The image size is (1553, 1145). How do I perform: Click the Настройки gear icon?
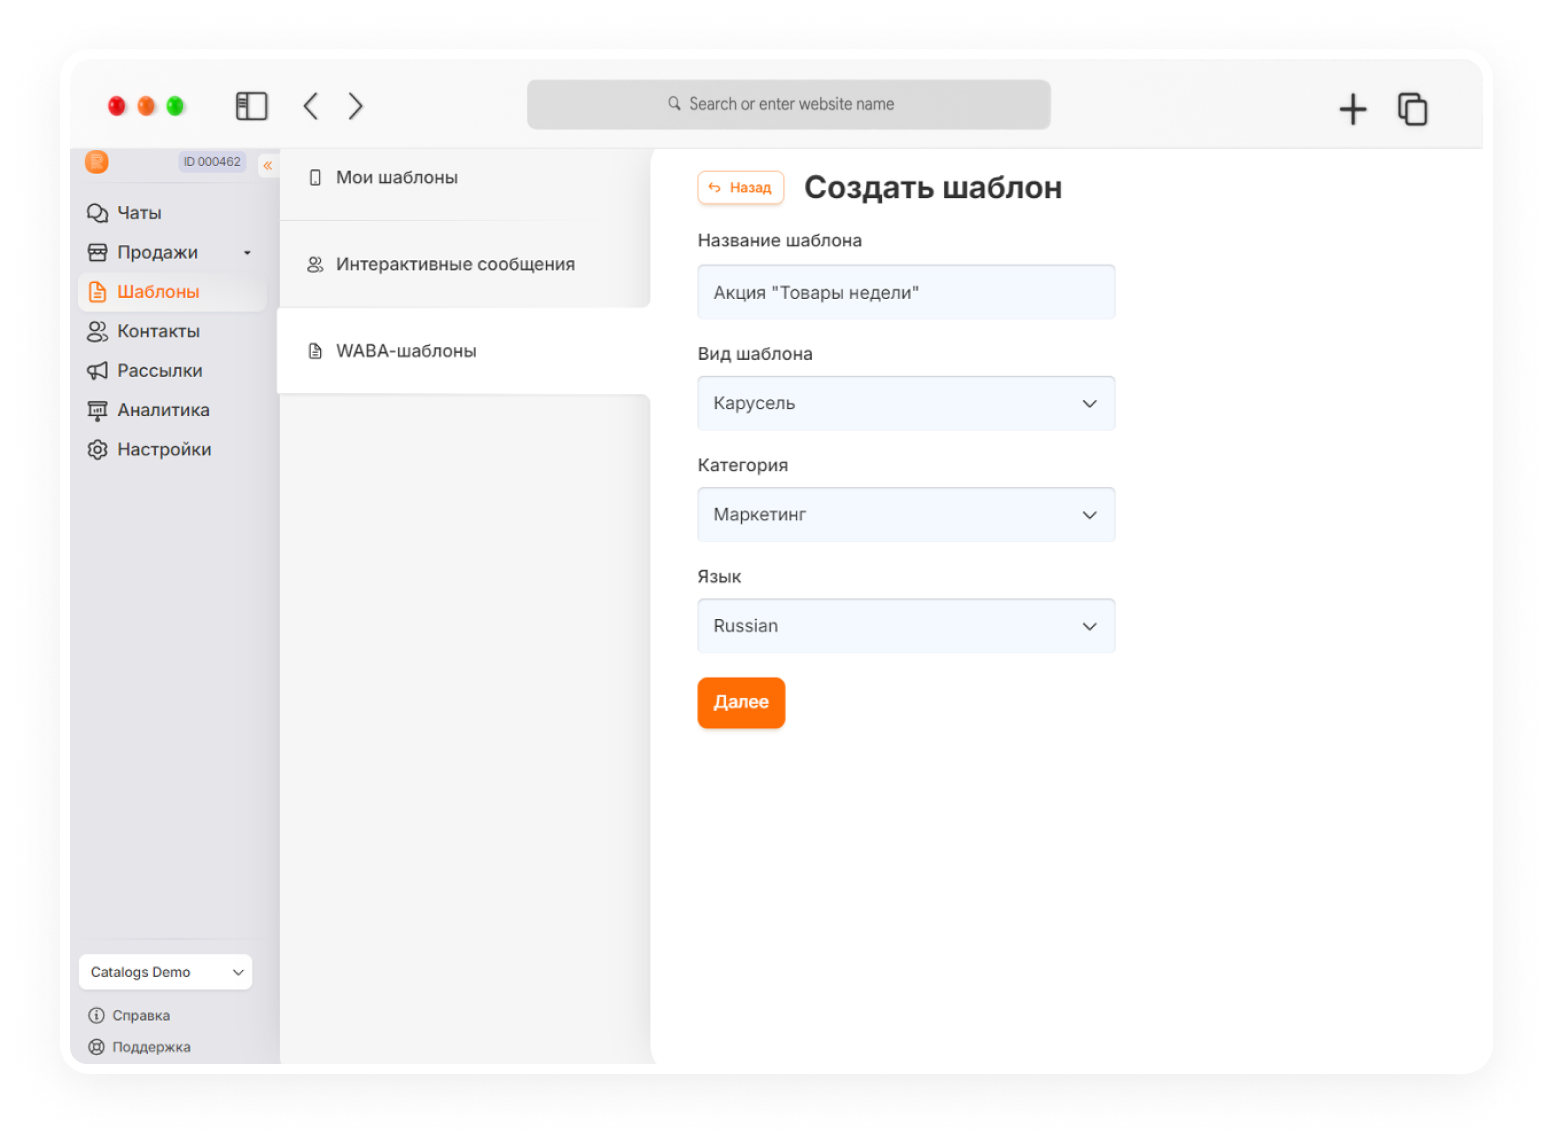click(97, 450)
